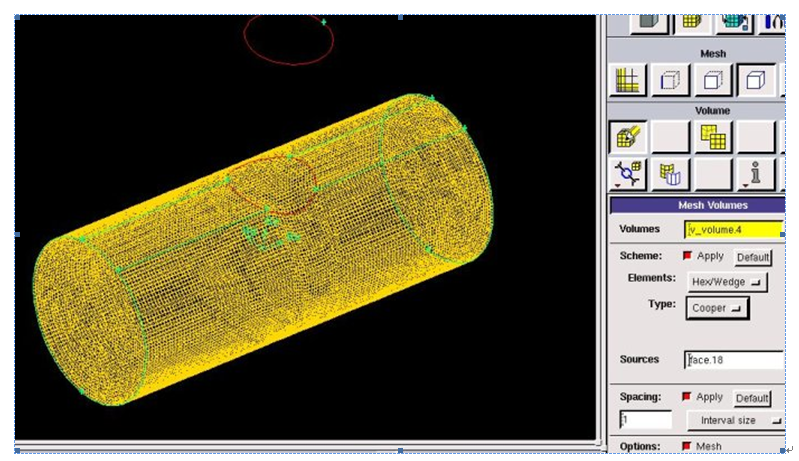Click the Smooth Volume Meshes stacked-grid icon
Image resolution: width=799 pixels, height=461 pixels.
click(713, 136)
